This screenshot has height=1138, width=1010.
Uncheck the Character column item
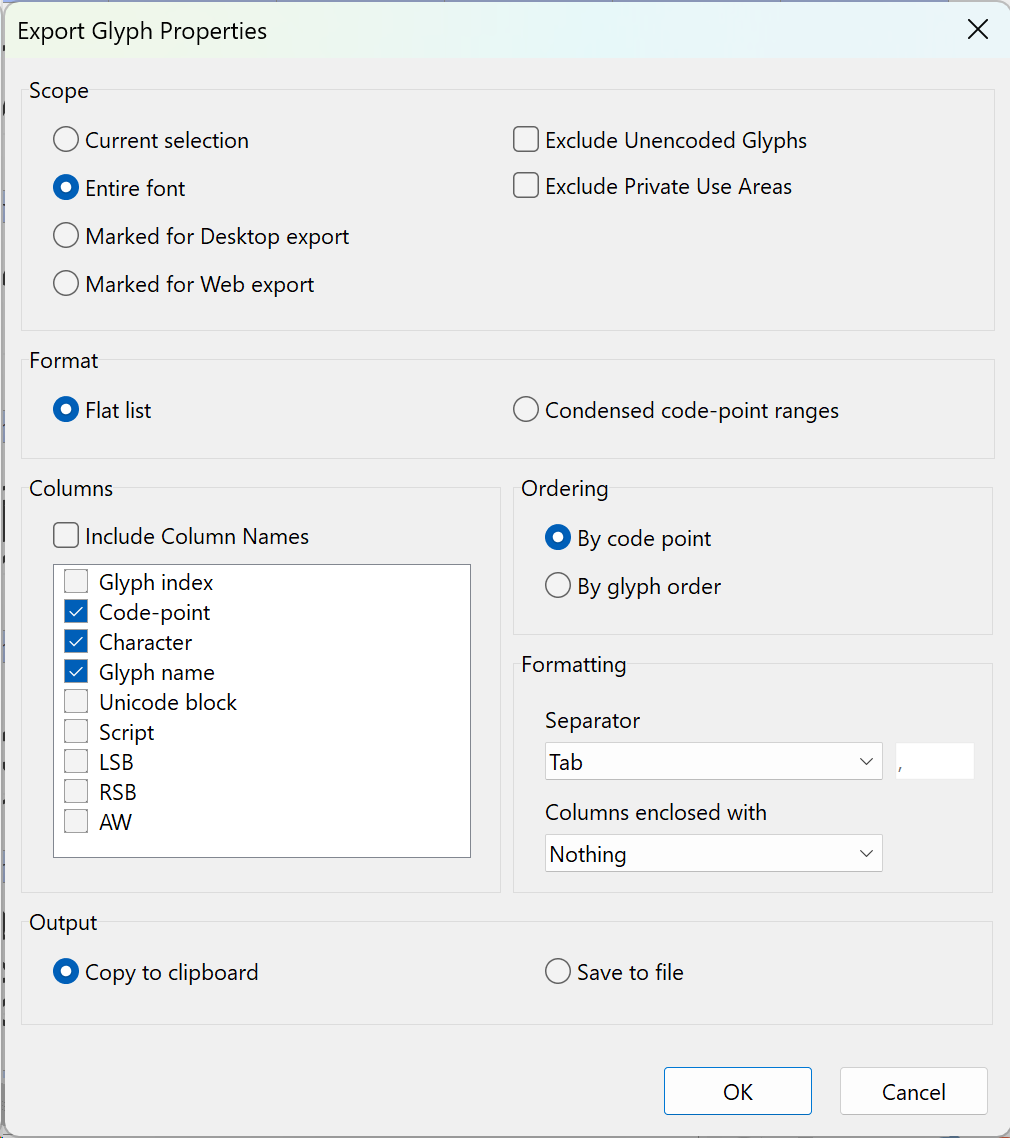coord(76,642)
